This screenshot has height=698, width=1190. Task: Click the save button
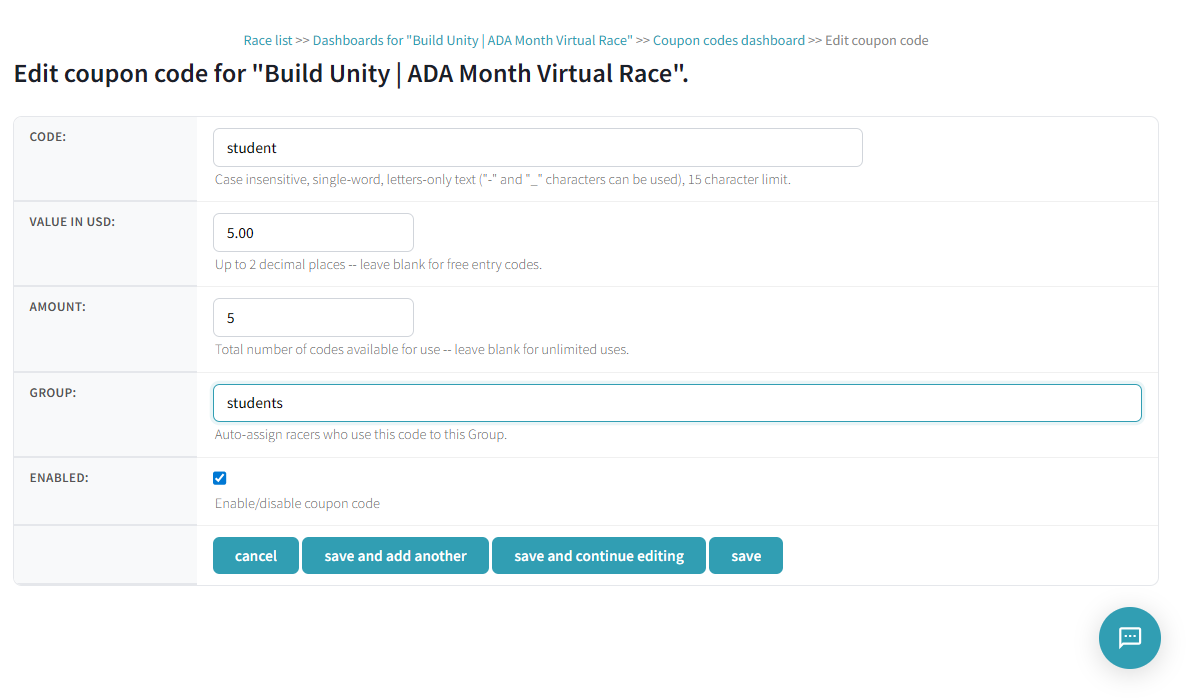[x=745, y=555]
